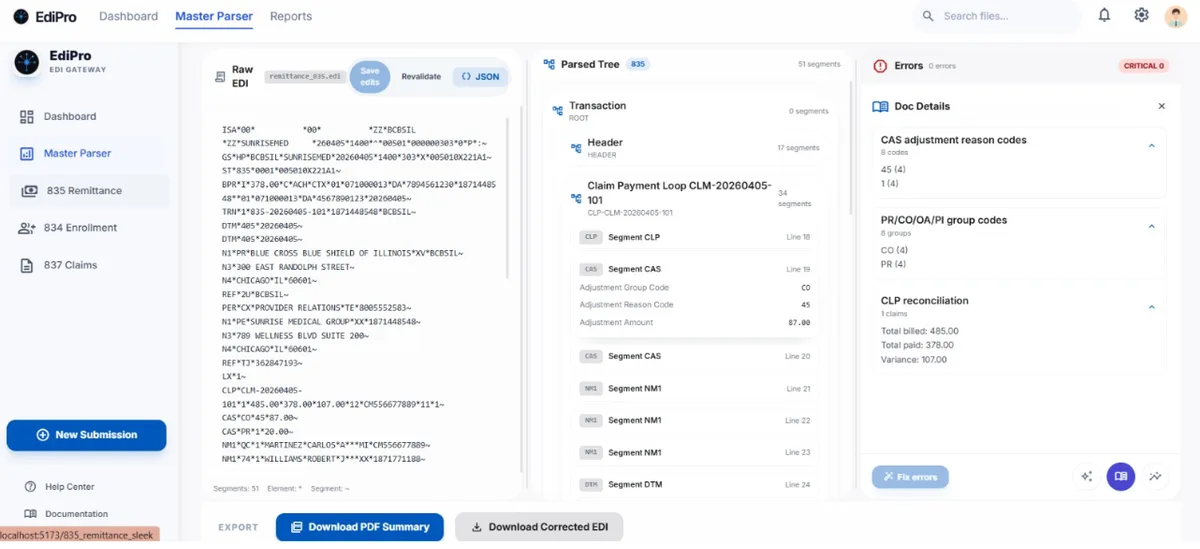Click the BPR*I*378.00 line in Raw EDI
The image size is (1200, 549).
(359, 184)
